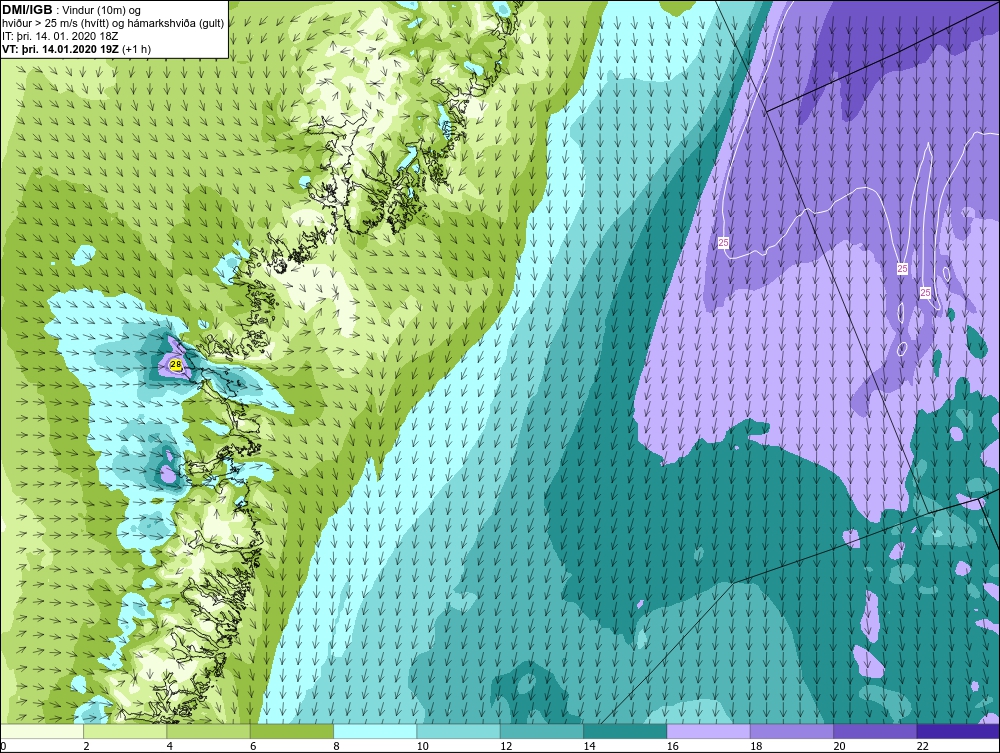Select the 4–6 m/s green legend swatch
Screen dimensions: 1000x753
pyautogui.click(x=209, y=731)
